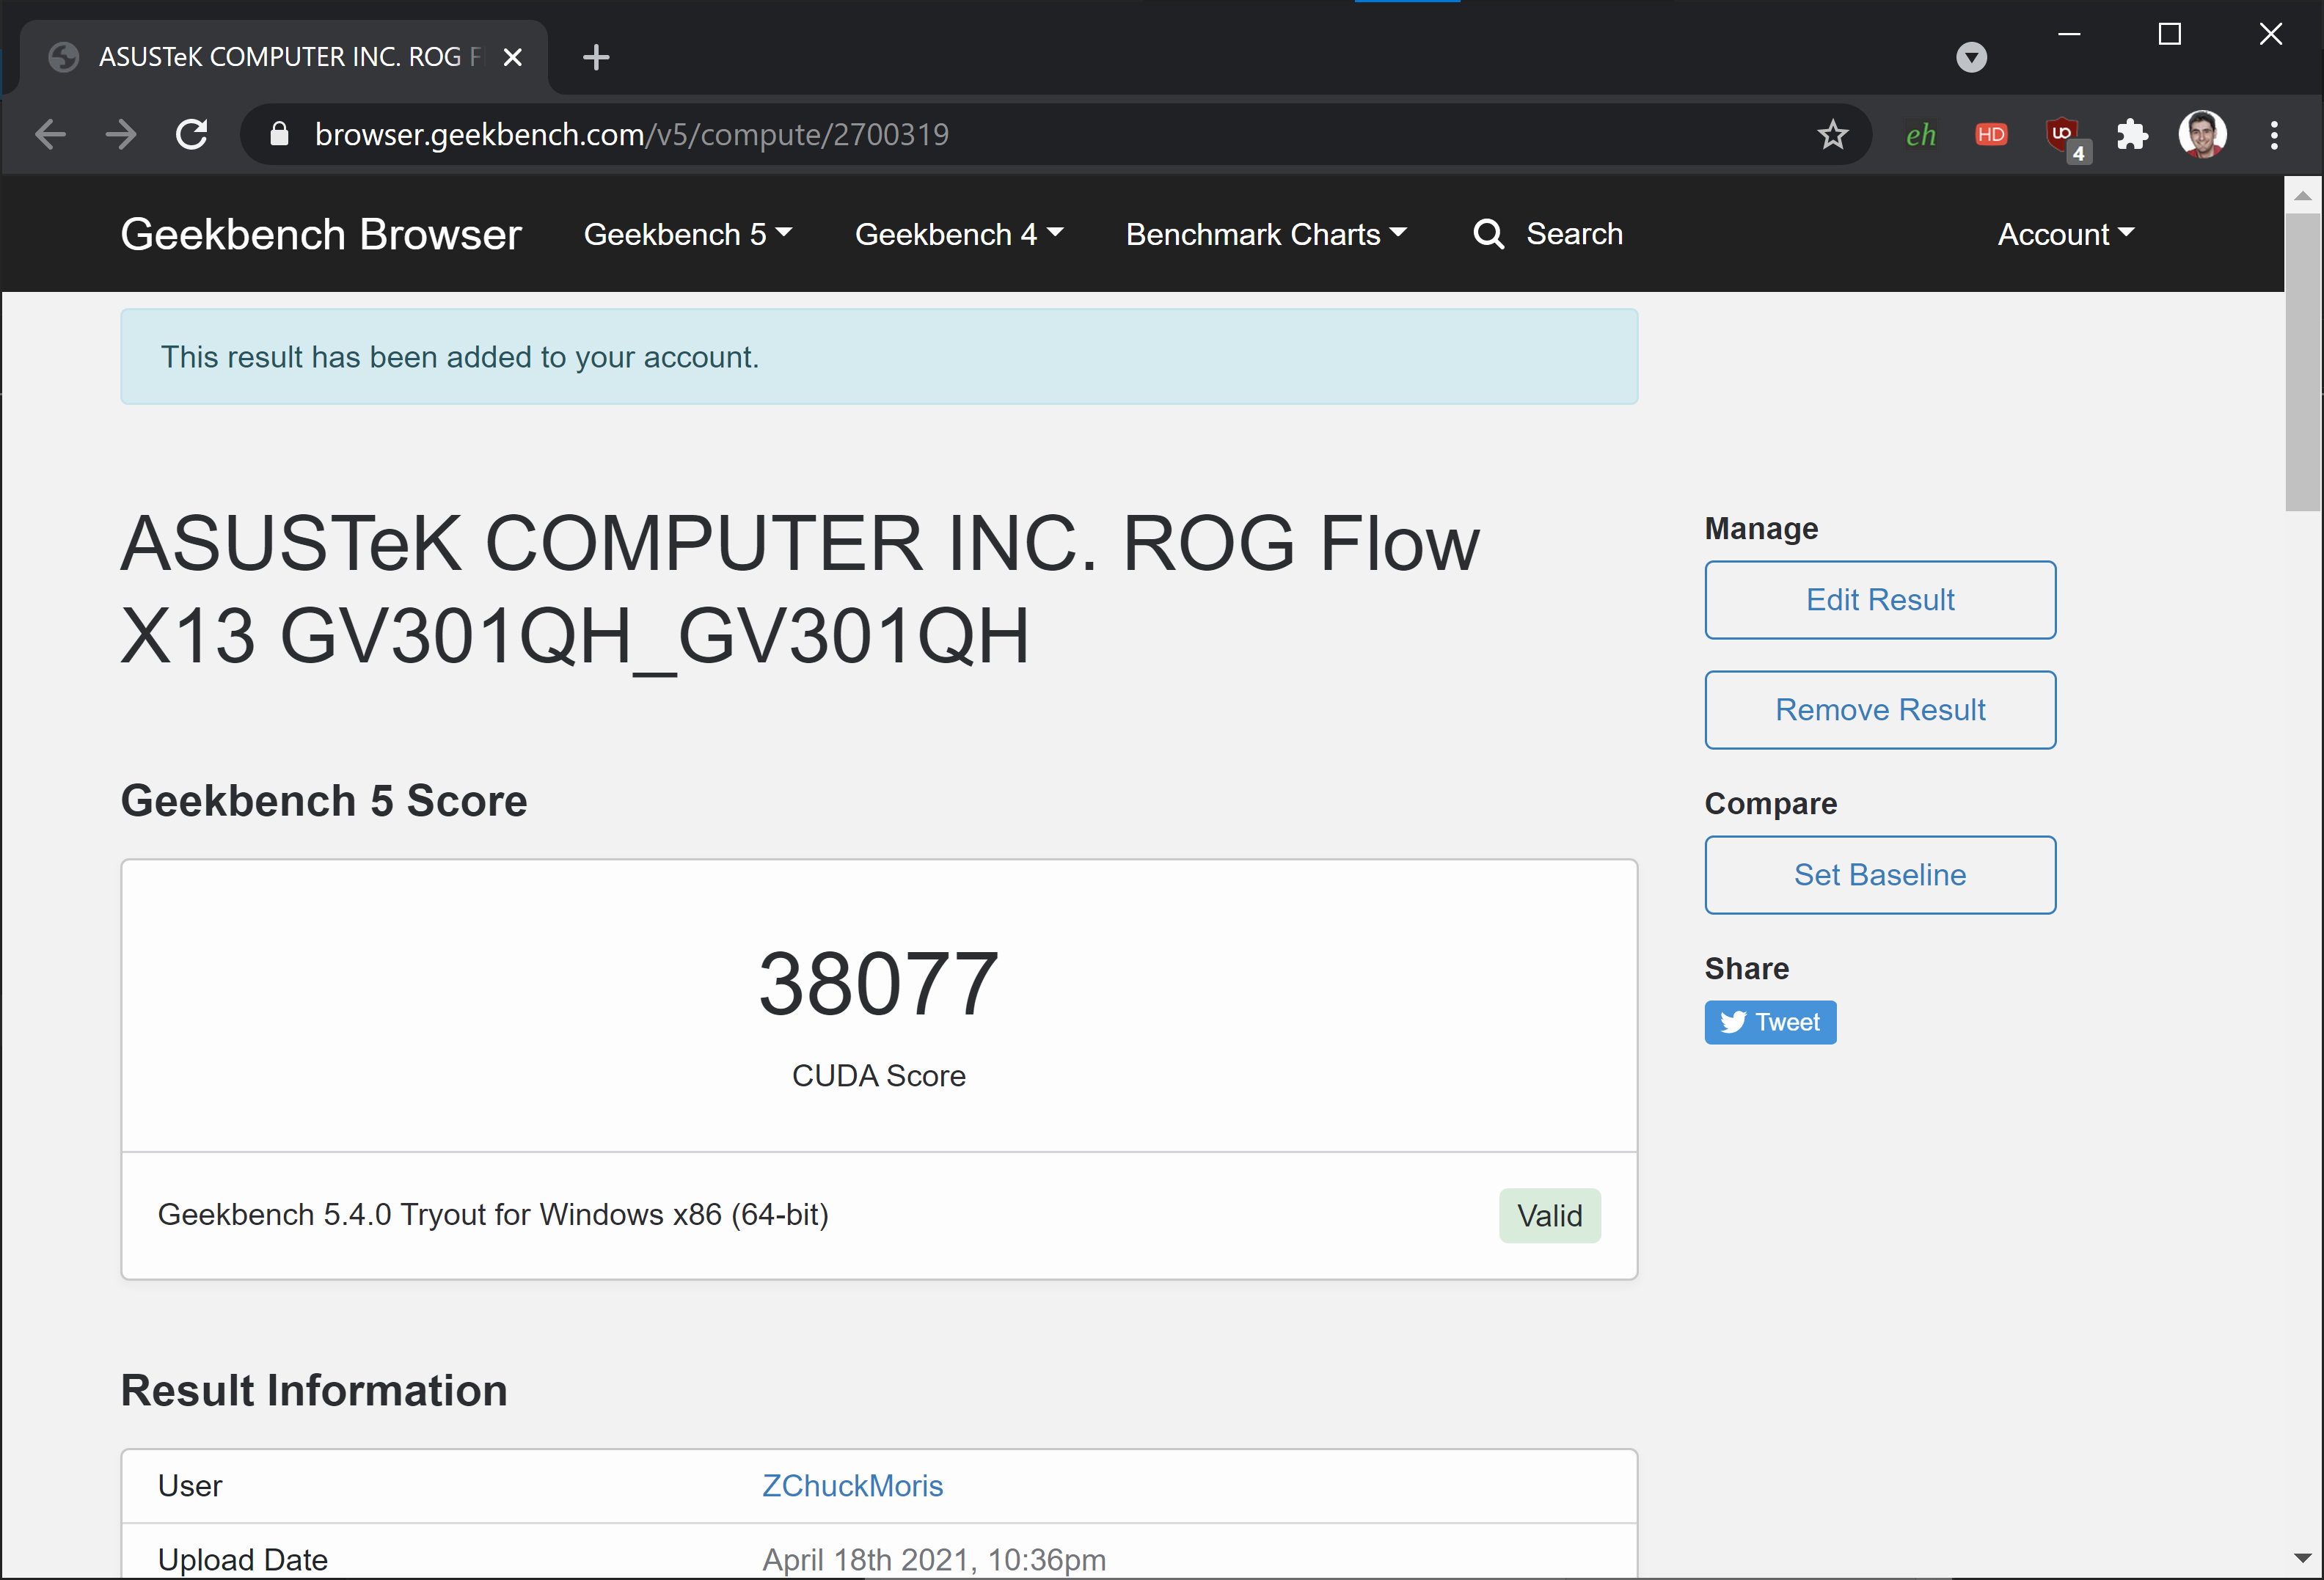This screenshot has height=1580, width=2324.
Task: Click the Edit Result button
Action: 1879,599
